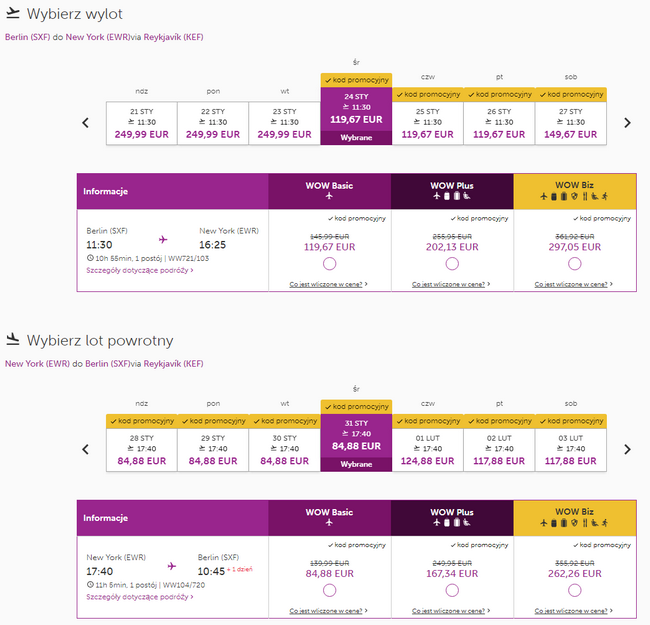The image size is (650, 625).
Task: Click the landing plane icon beside Wybierz lot powrotny
Action: tap(13, 339)
